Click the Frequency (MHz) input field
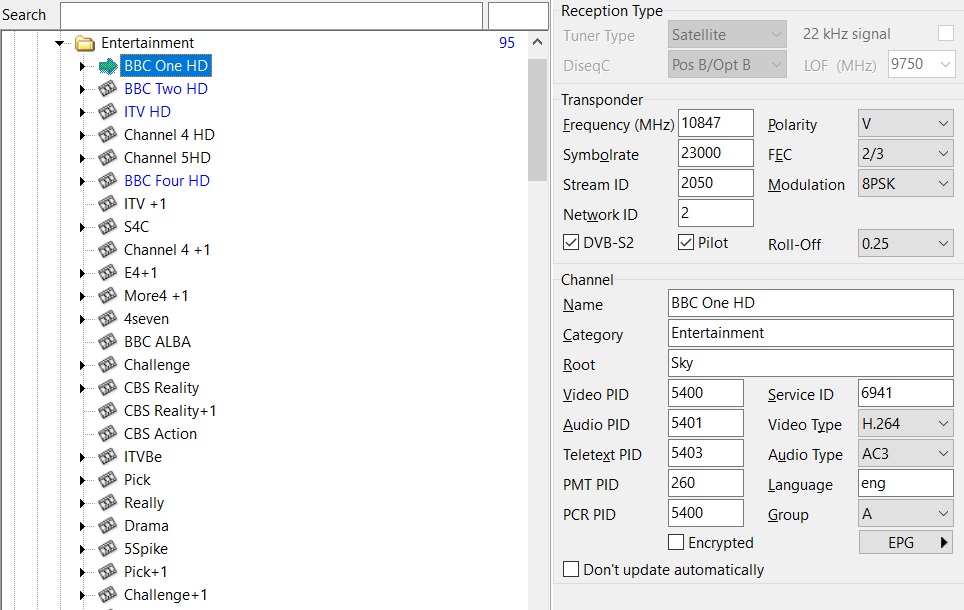The image size is (964, 610). point(715,124)
